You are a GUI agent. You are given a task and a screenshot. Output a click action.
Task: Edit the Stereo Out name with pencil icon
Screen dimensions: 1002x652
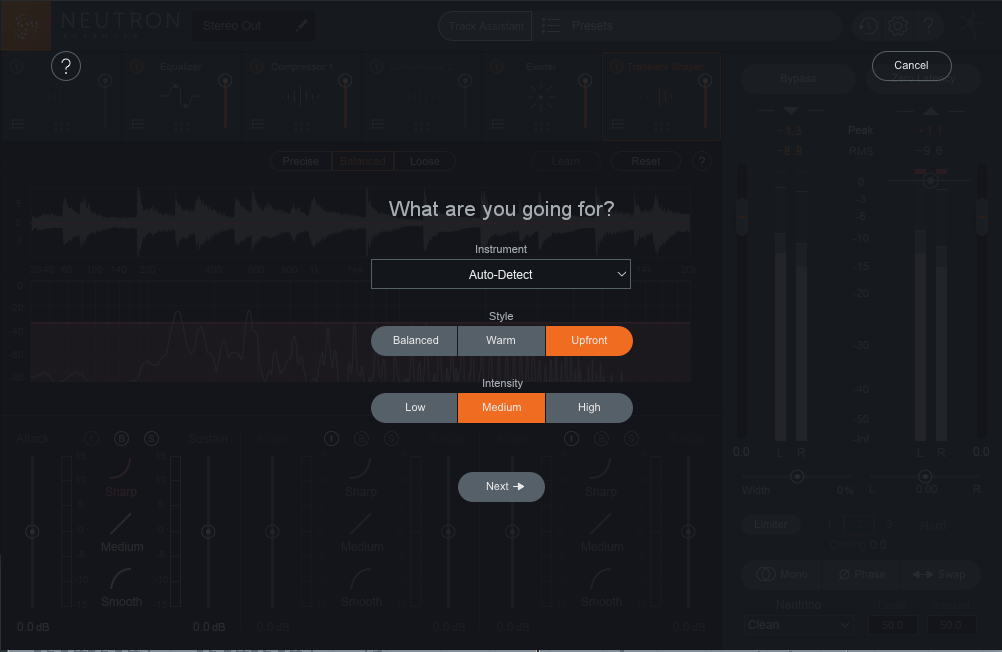click(302, 26)
